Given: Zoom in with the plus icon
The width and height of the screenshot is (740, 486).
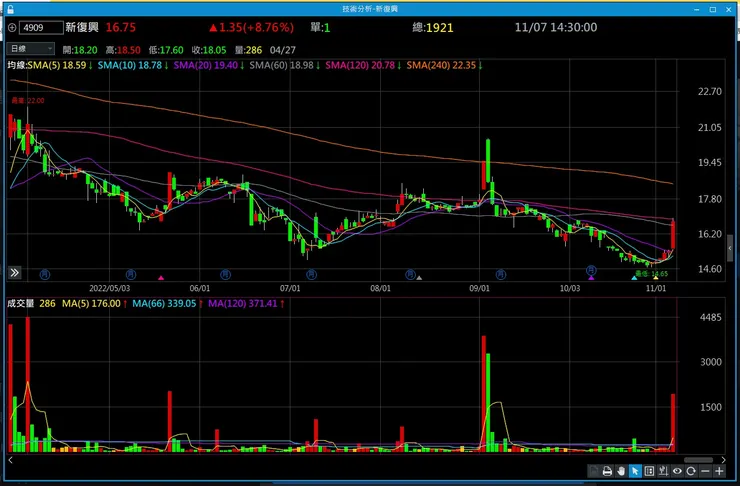Looking at the screenshot, I should point(719,471).
